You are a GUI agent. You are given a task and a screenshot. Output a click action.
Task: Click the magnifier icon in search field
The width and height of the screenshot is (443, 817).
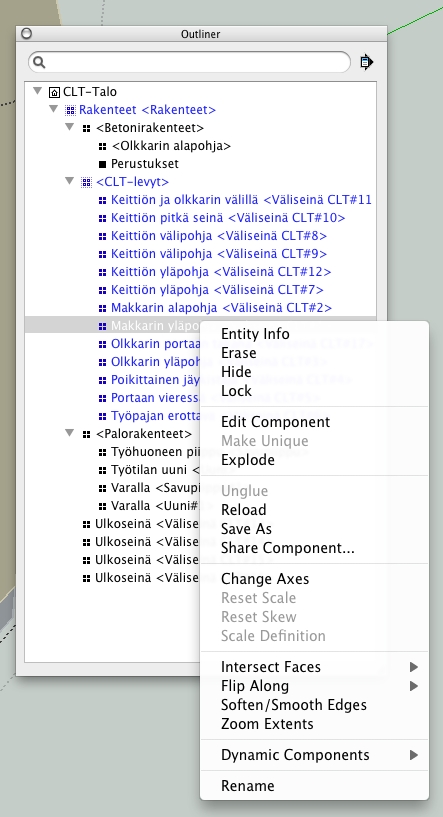coord(39,63)
